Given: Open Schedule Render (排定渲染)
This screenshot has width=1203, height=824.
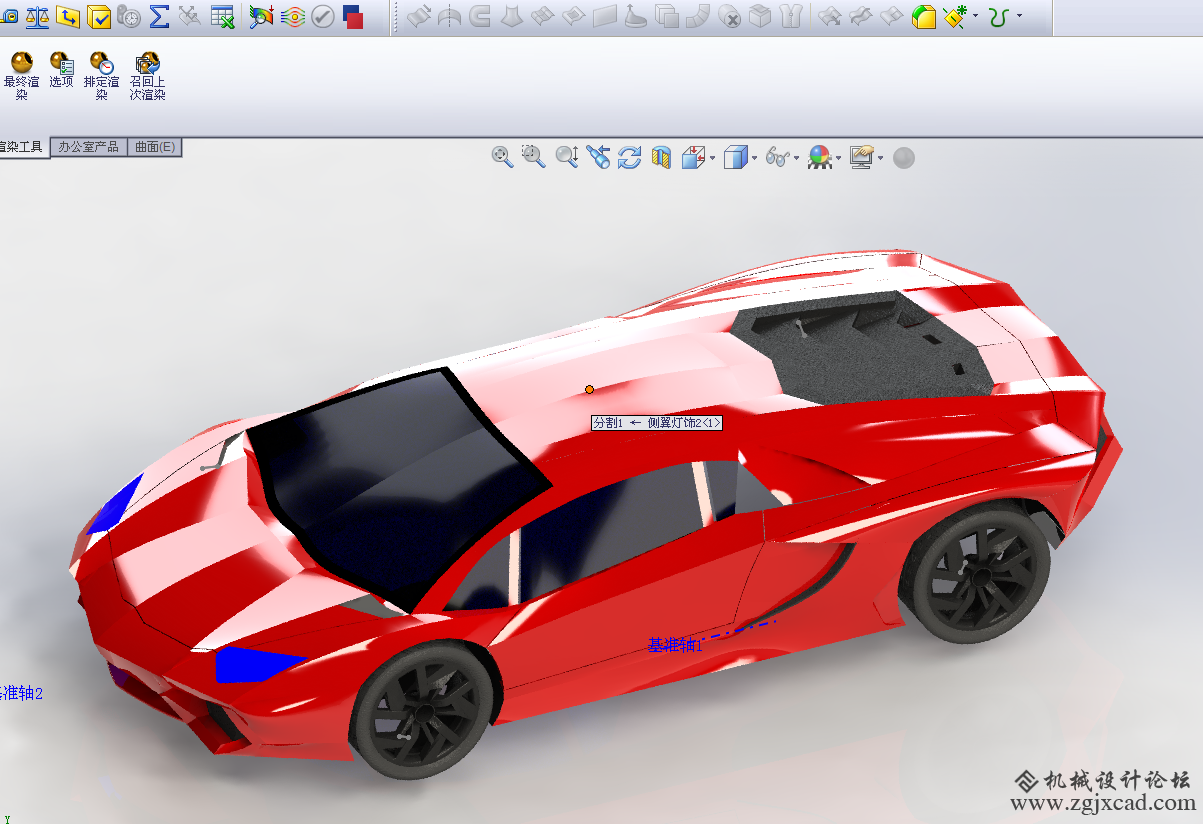Looking at the screenshot, I should pyautogui.click(x=102, y=76).
